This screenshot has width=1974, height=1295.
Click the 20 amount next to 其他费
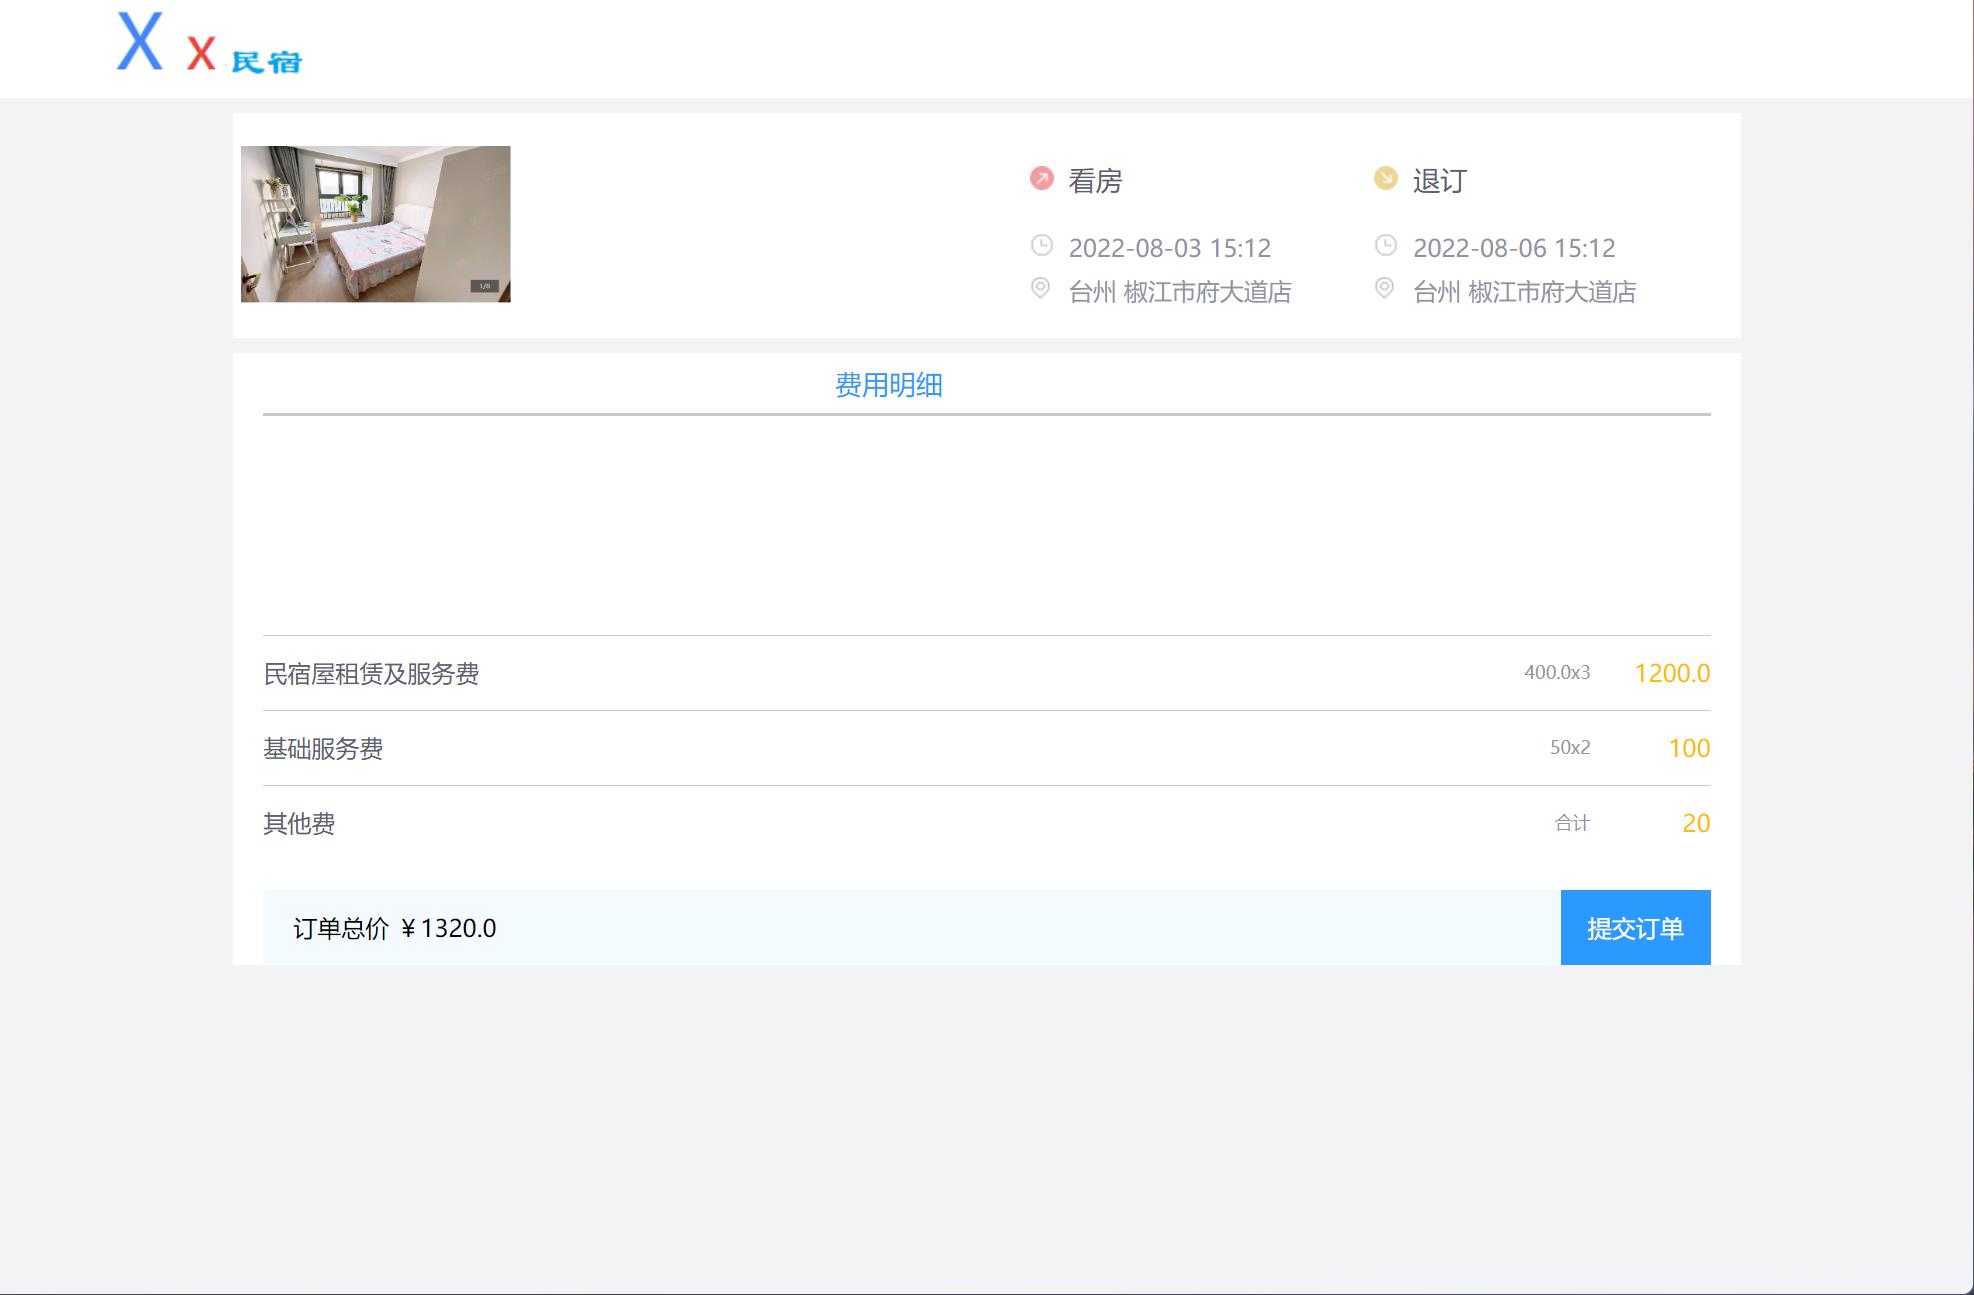pos(1693,823)
